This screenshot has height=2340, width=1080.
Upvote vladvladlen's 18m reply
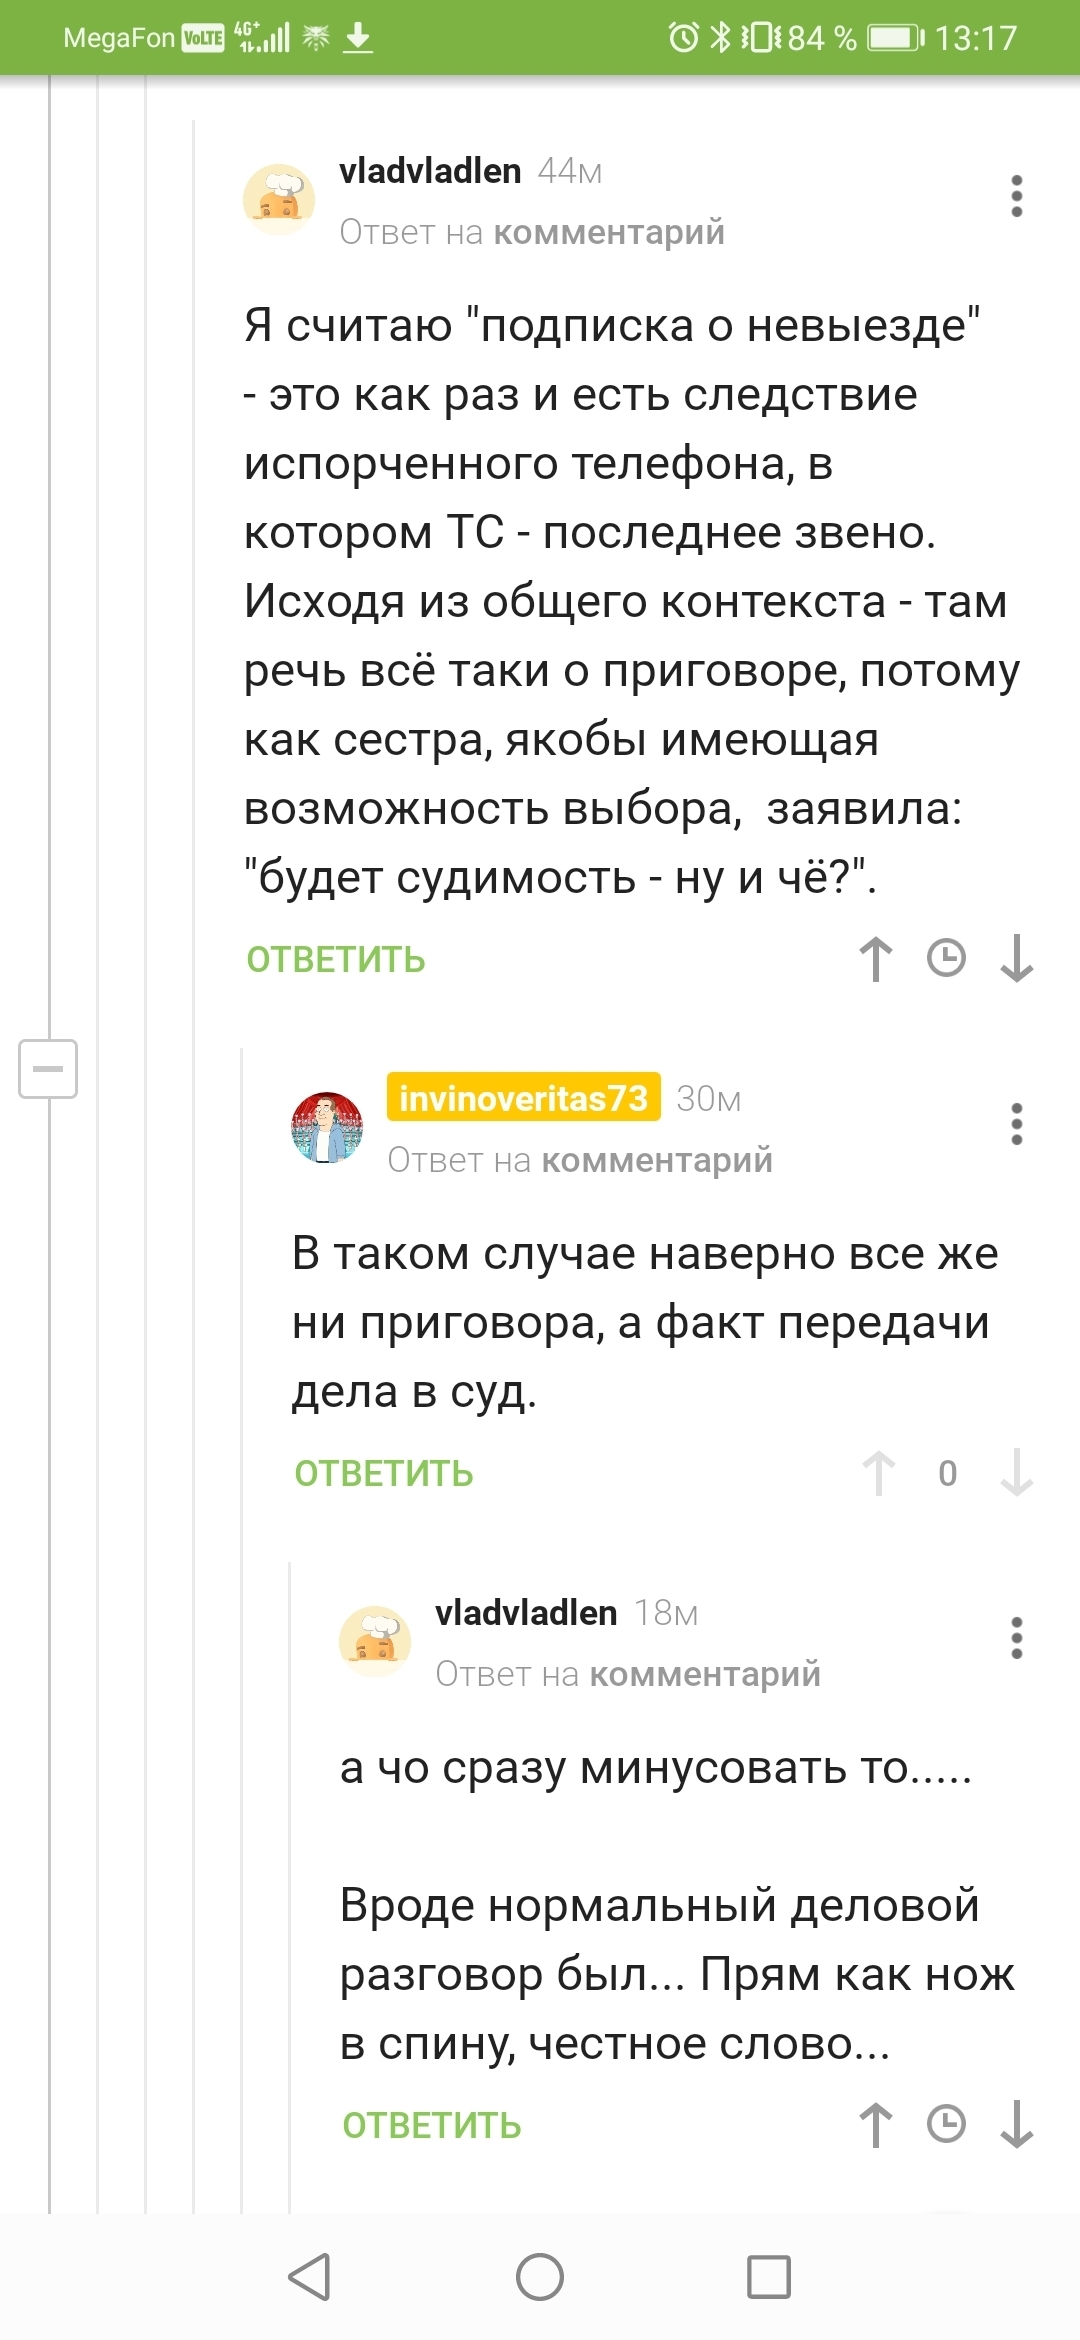coord(876,2124)
